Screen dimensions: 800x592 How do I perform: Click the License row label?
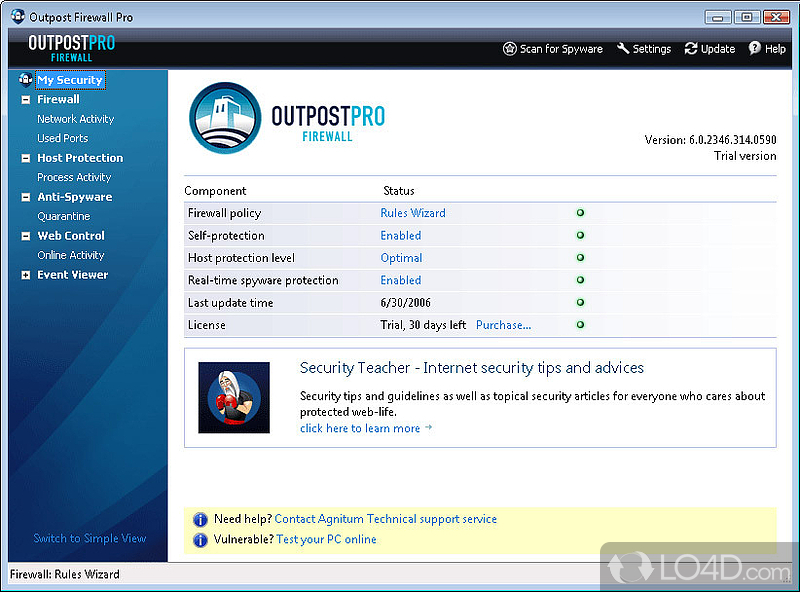pos(207,325)
